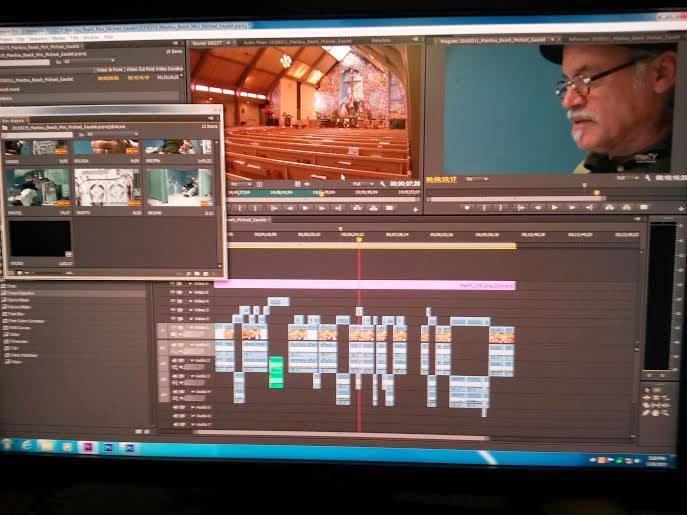The image size is (687, 515).
Task: Click Mark In in the Program monitor
Action: coord(484,207)
